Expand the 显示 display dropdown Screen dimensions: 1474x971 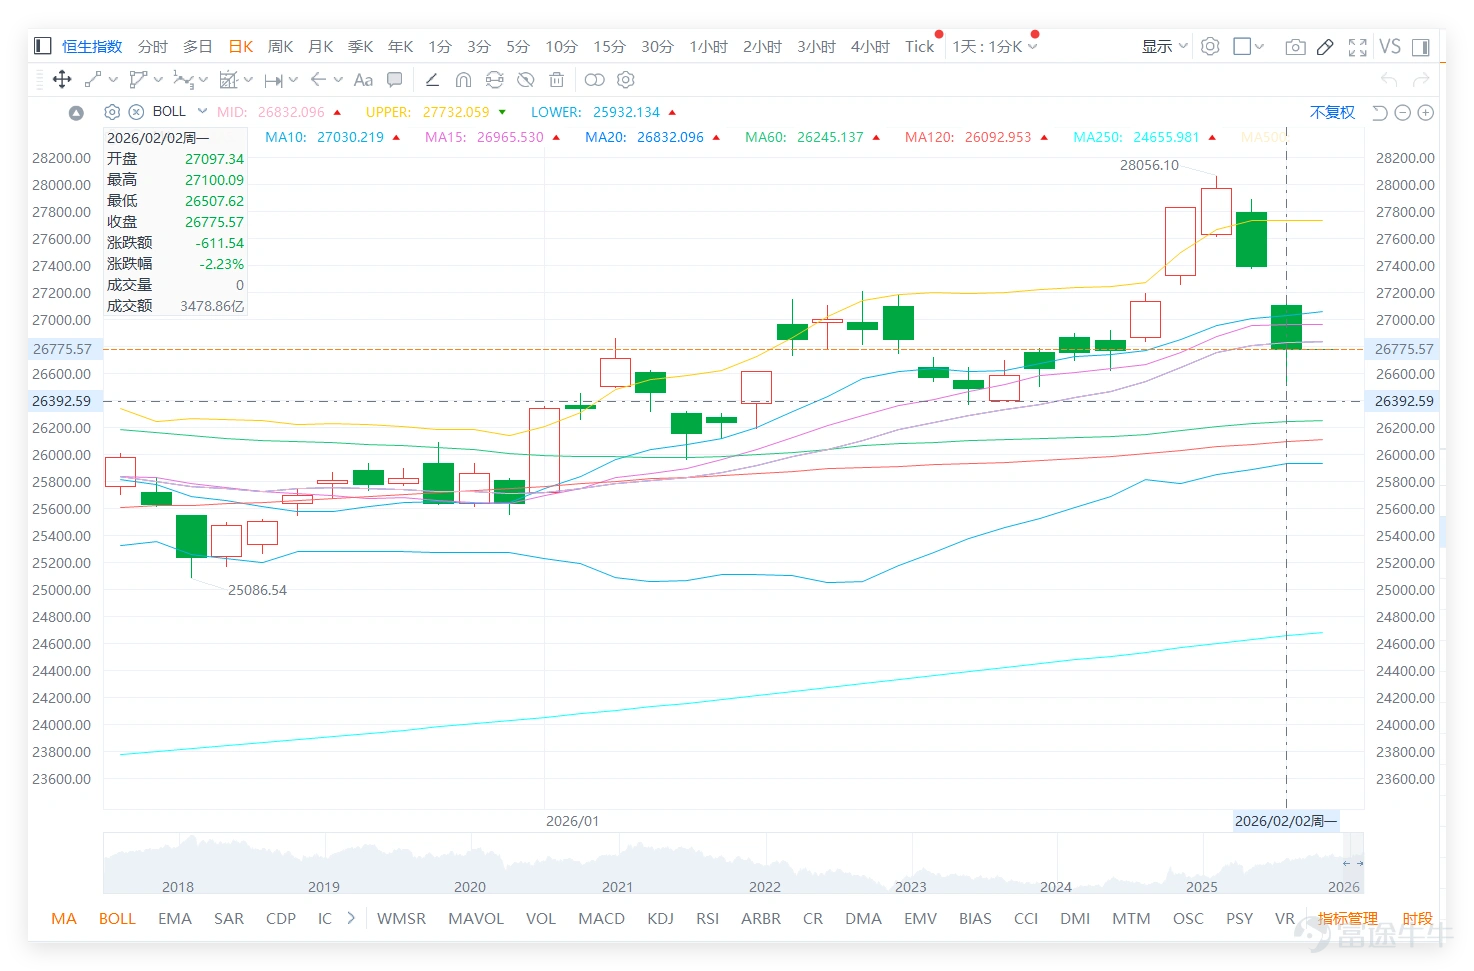click(1165, 47)
